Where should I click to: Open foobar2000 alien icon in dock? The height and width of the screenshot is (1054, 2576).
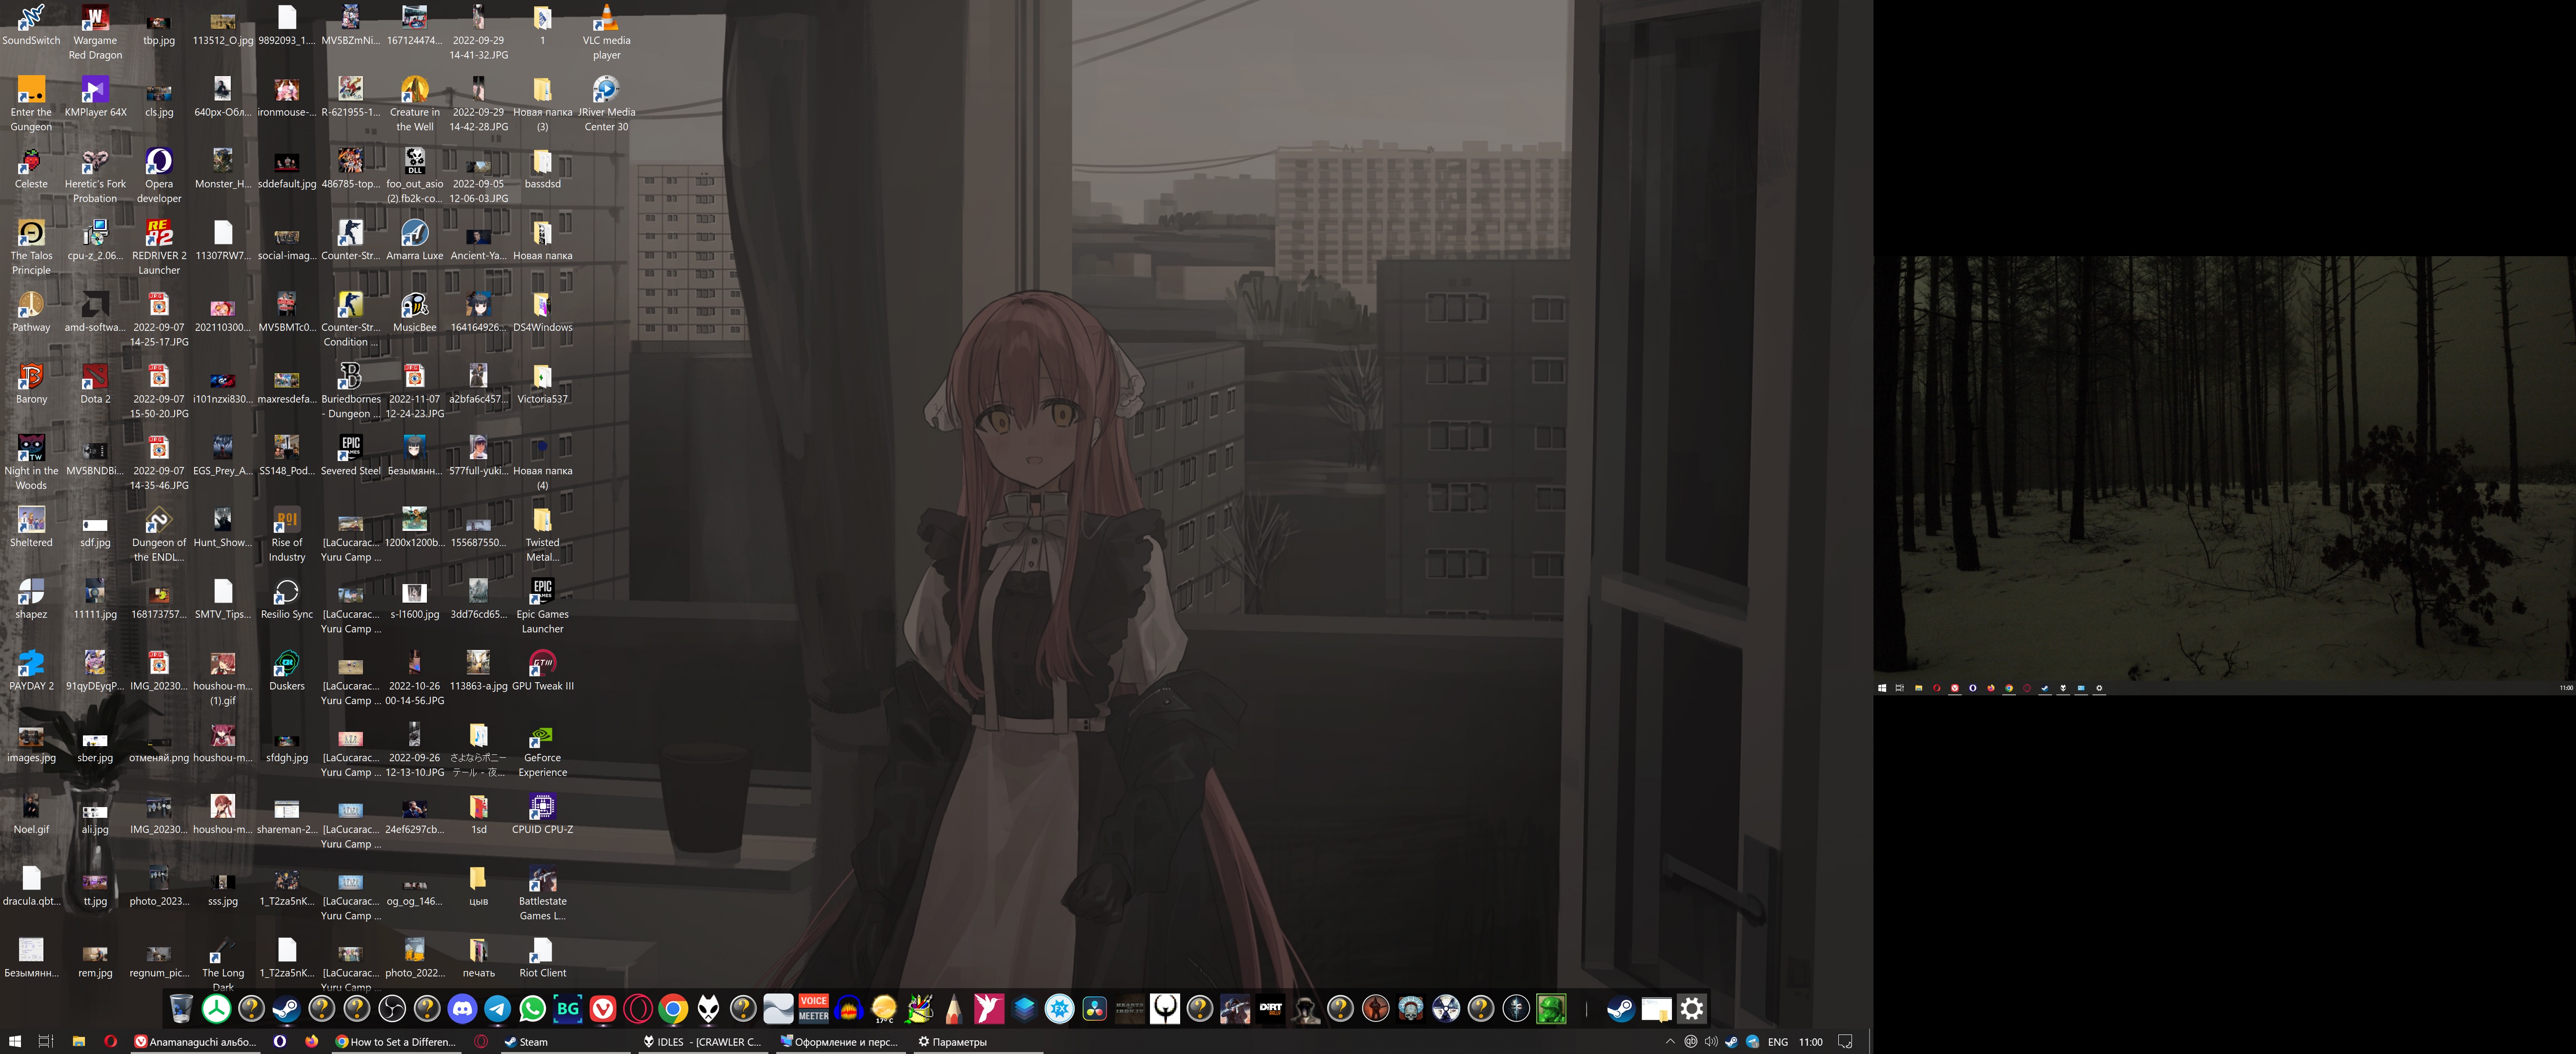coord(708,1009)
